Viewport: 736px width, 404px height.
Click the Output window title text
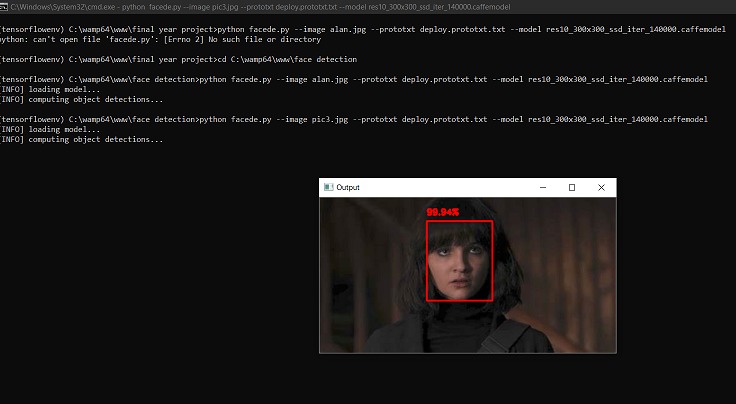pyautogui.click(x=348, y=187)
